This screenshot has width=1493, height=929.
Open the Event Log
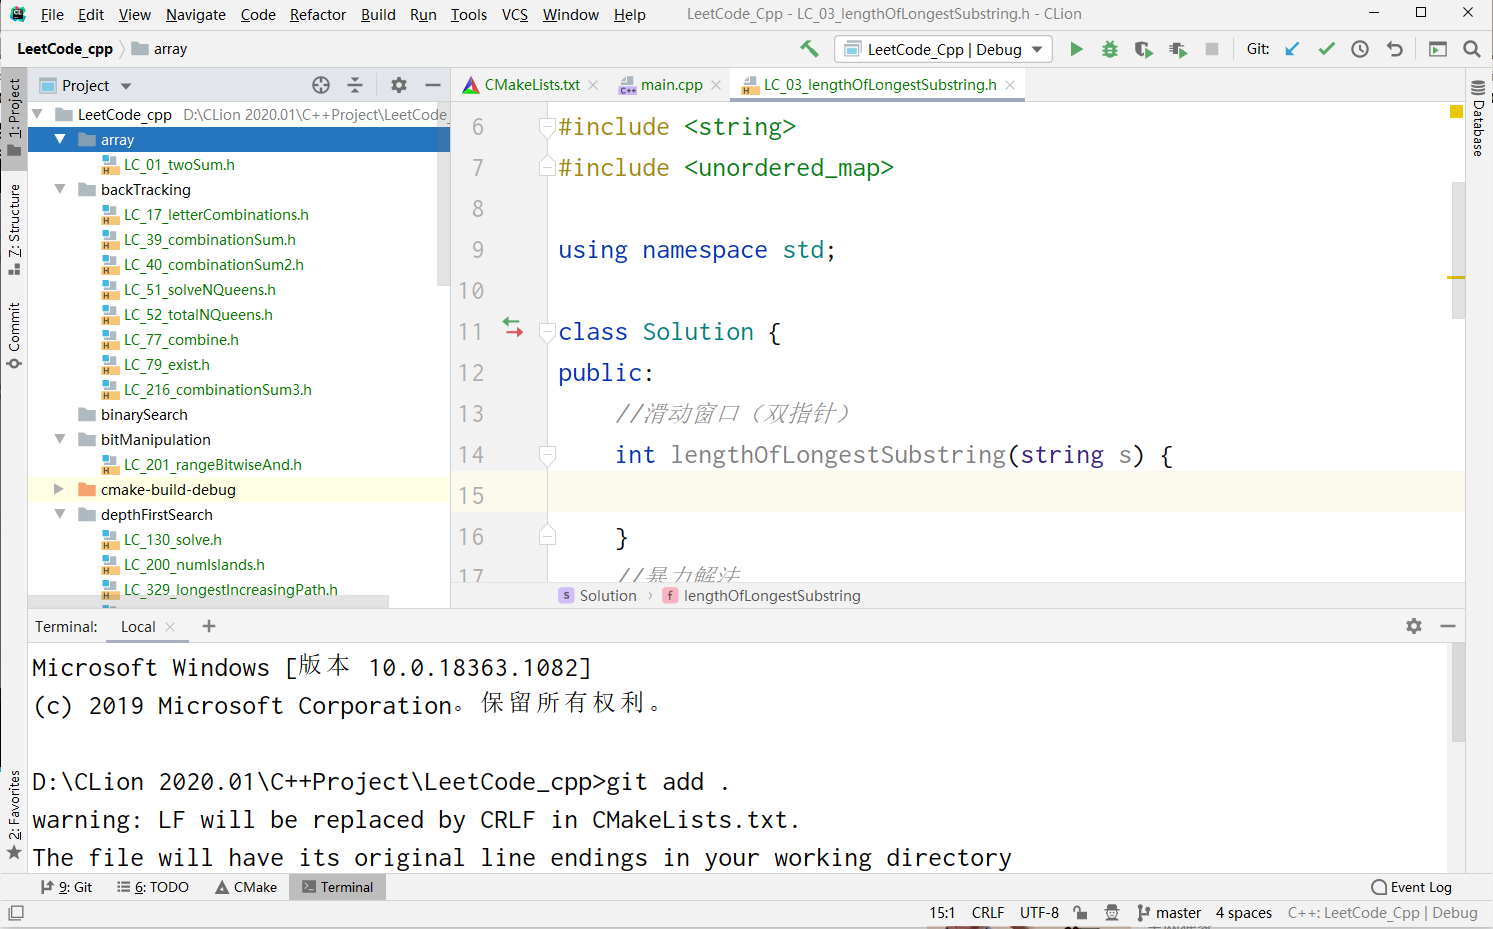coord(1412,887)
